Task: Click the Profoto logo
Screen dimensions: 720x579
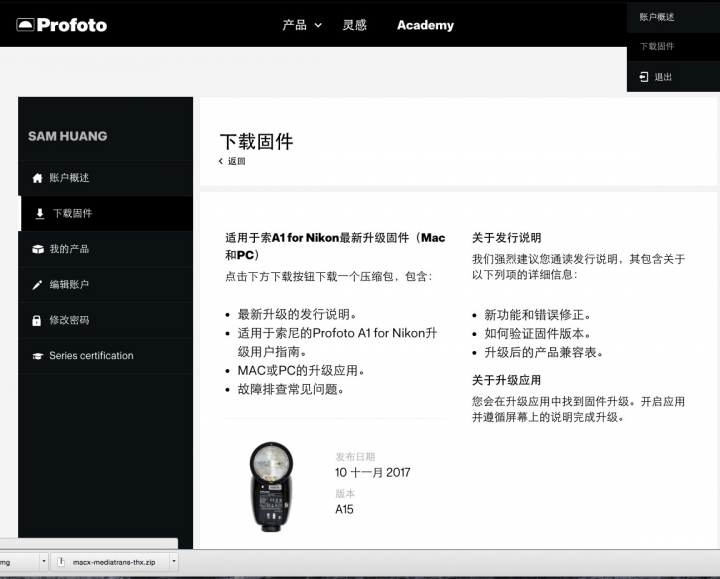Action: [x=62, y=25]
